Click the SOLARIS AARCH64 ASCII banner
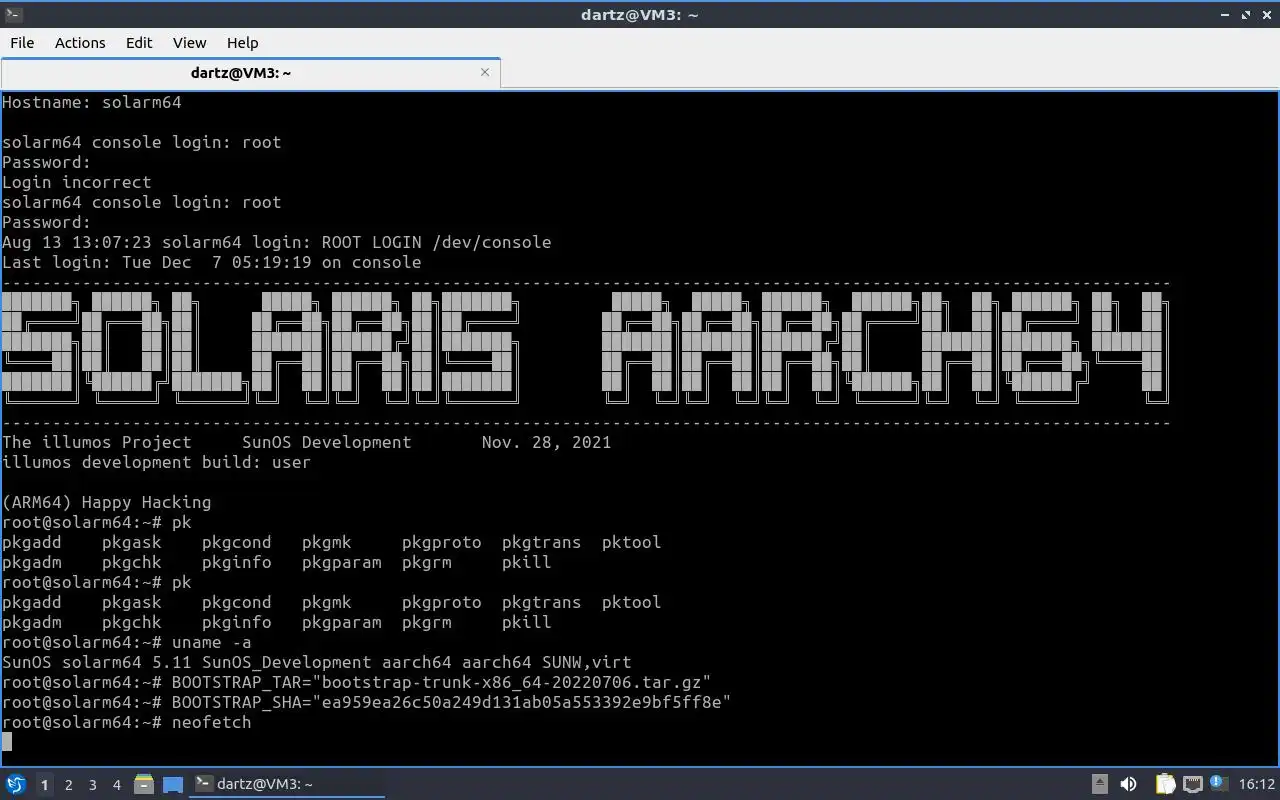 pyautogui.click(x=585, y=347)
